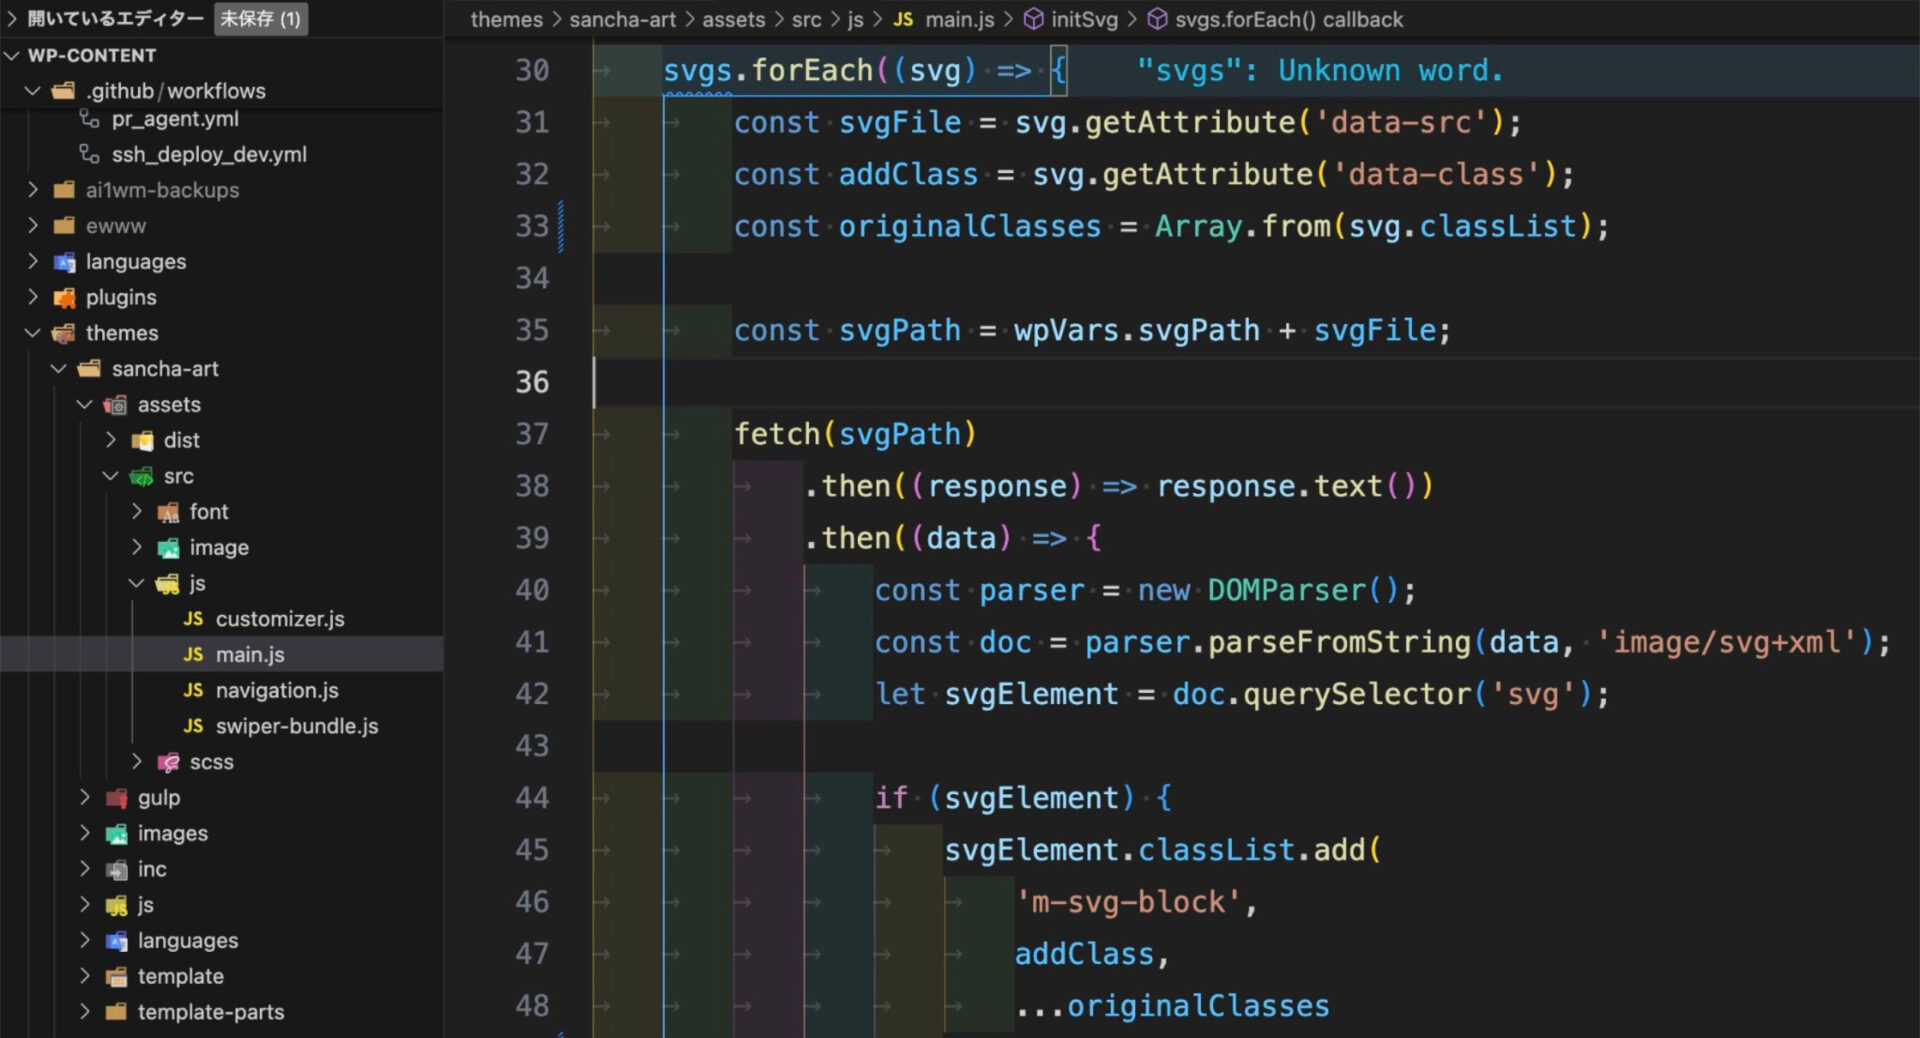
Task: Open swiper-bundle.js from the explorer
Action: click(x=296, y=727)
